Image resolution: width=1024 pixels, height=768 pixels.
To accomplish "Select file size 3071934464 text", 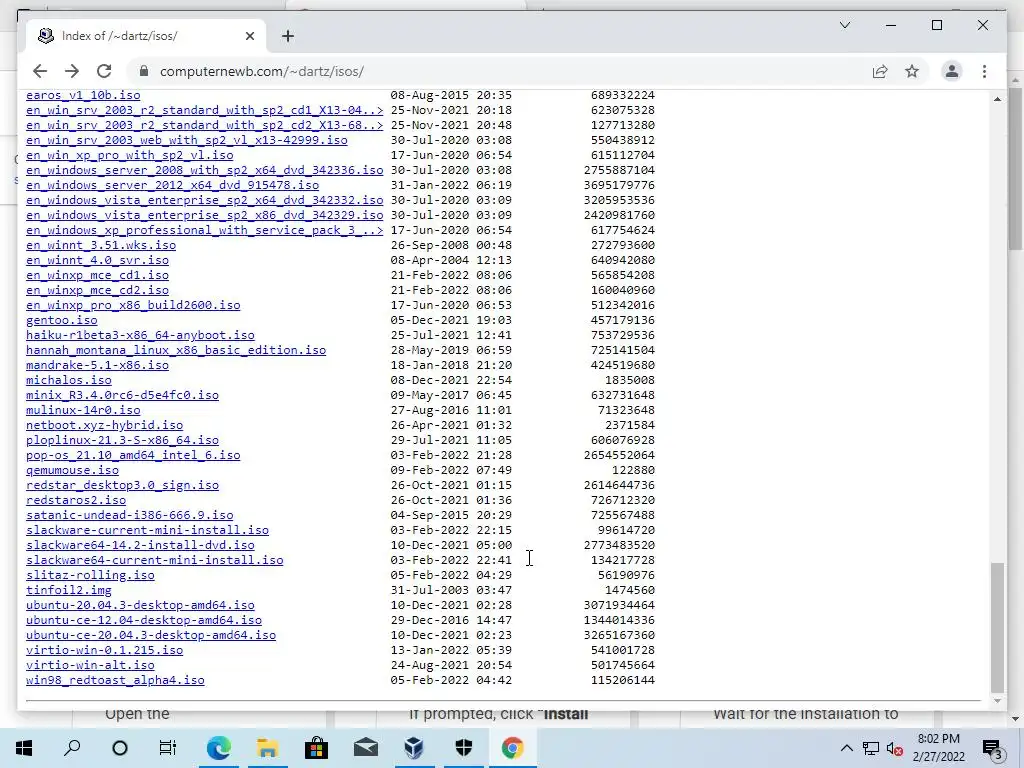I will coord(619,605).
